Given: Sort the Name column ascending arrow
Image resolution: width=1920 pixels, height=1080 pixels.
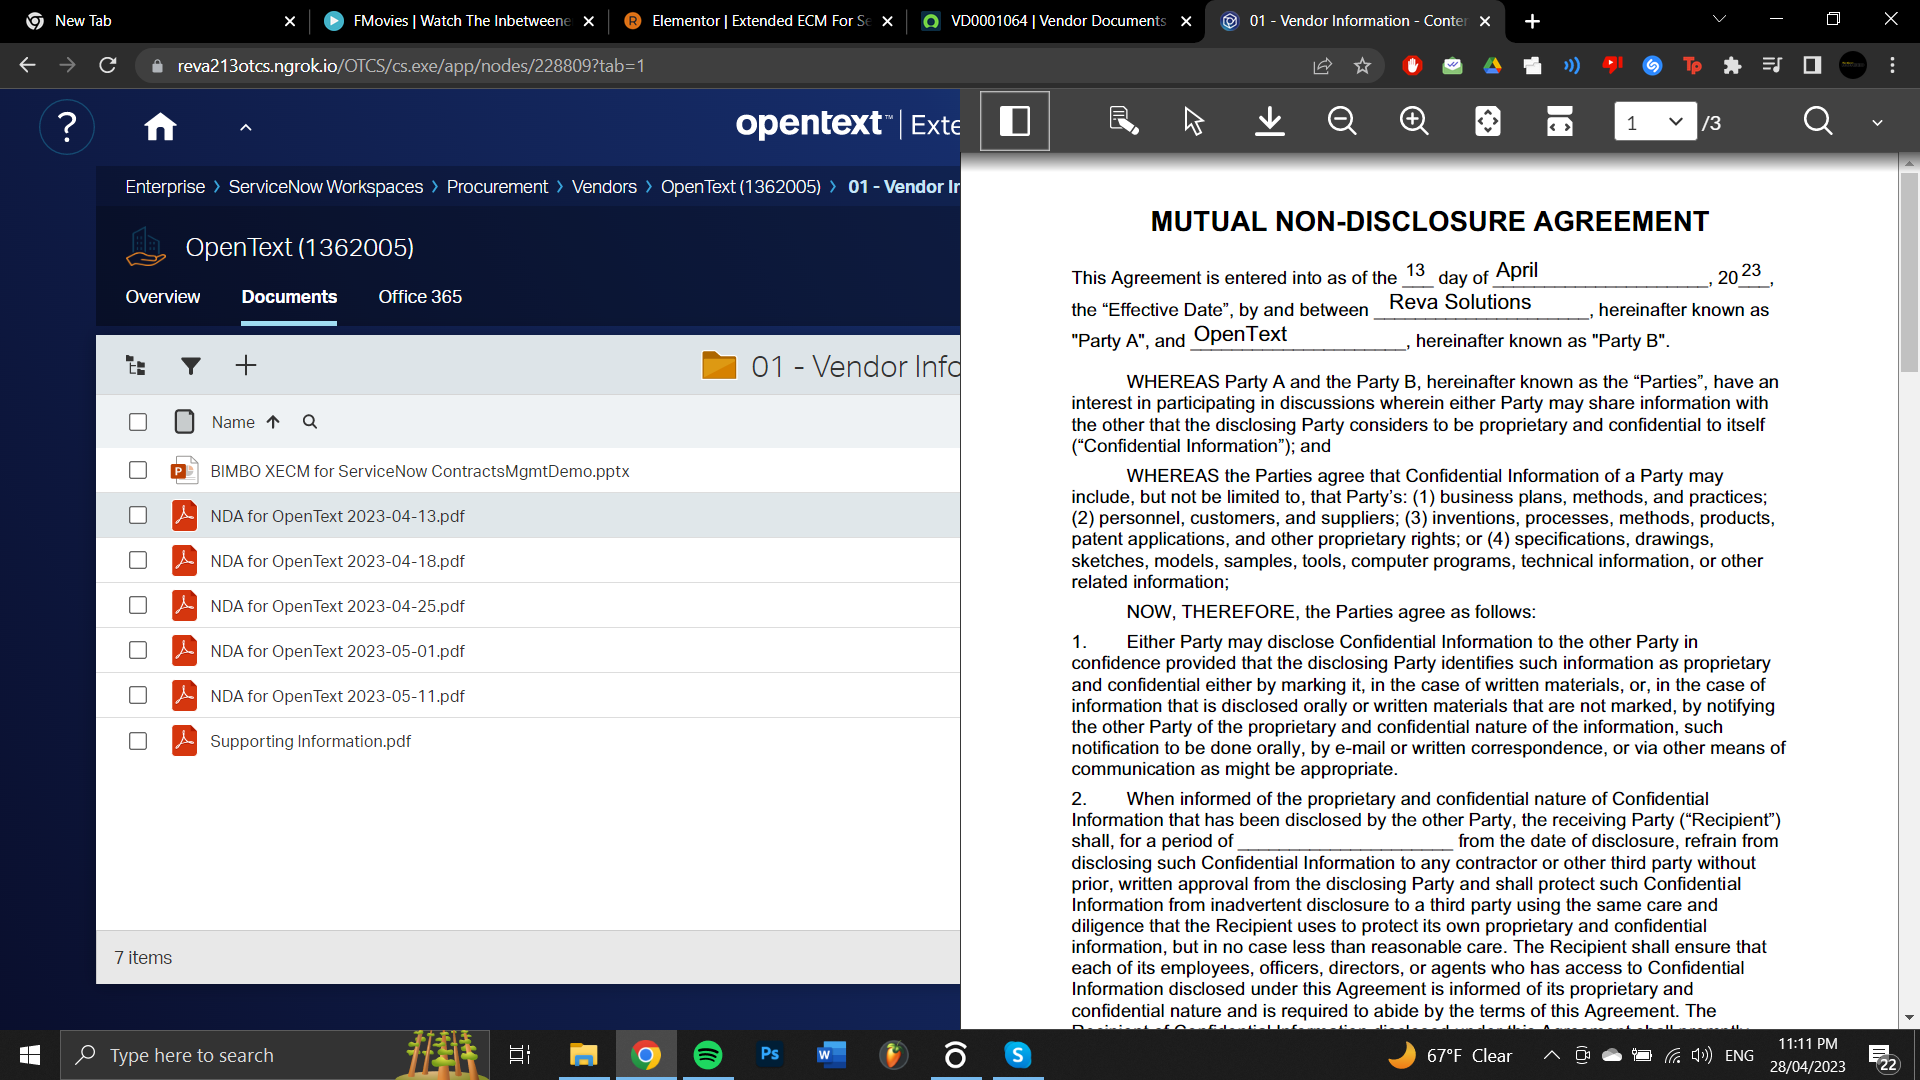Looking at the screenshot, I should tap(273, 422).
